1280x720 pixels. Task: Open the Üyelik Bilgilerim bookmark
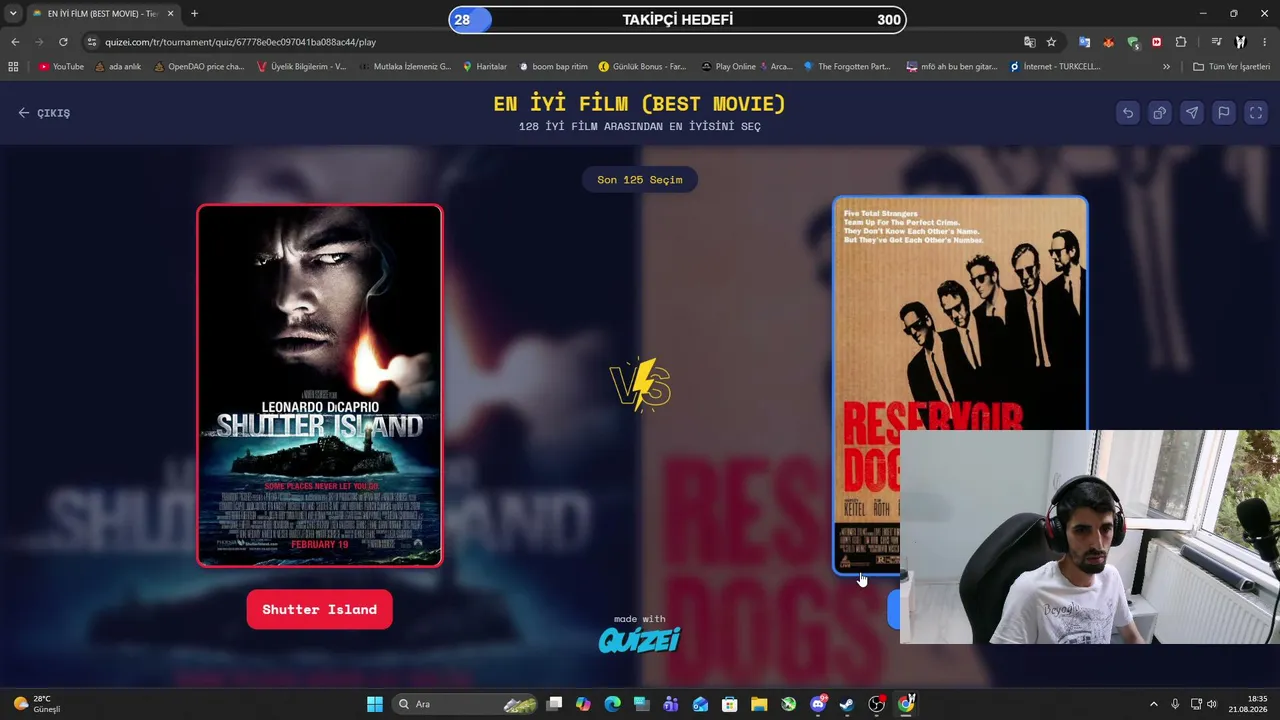tap(301, 67)
